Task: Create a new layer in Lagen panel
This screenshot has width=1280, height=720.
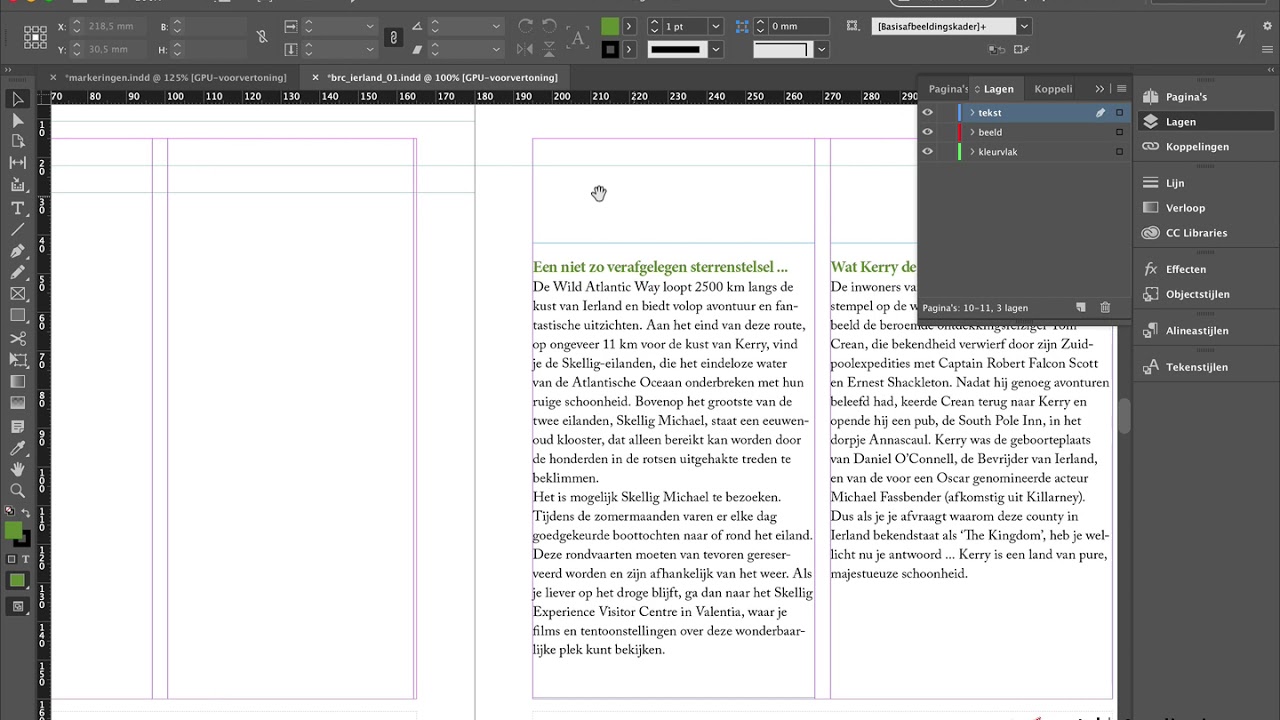Action: (x=1080, y=308)
